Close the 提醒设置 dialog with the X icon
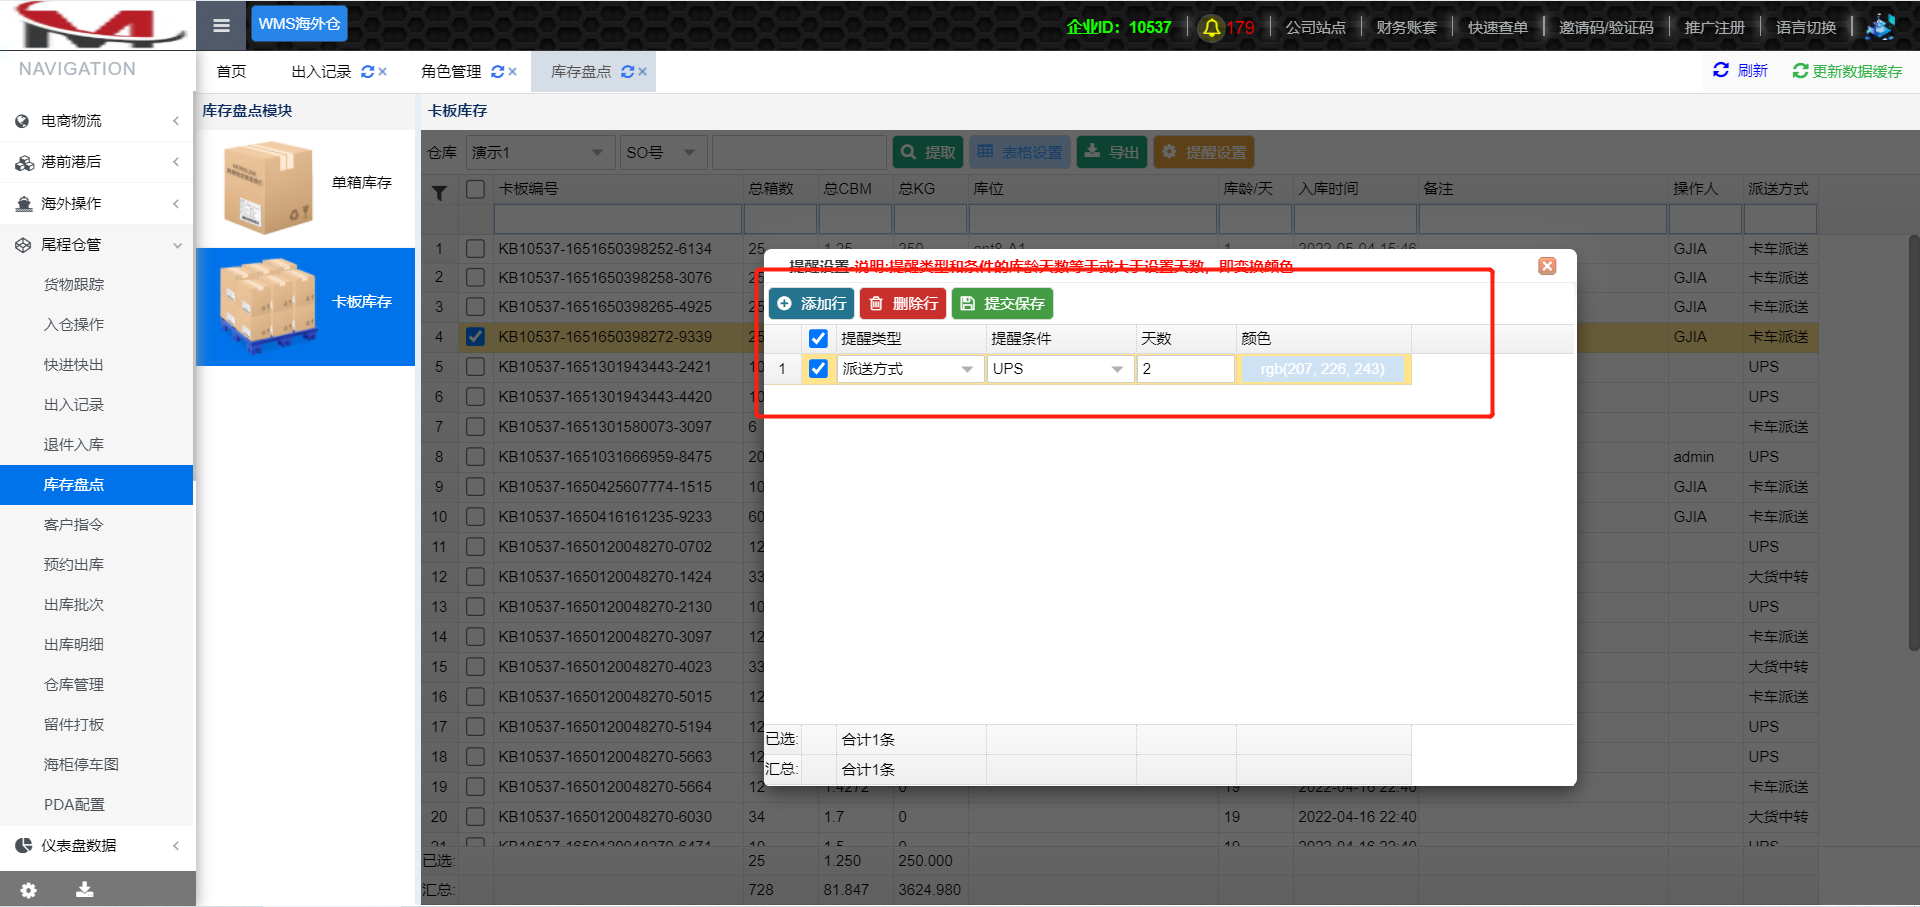This screenshot has height=907, width=1920. tap(1547, 266)
